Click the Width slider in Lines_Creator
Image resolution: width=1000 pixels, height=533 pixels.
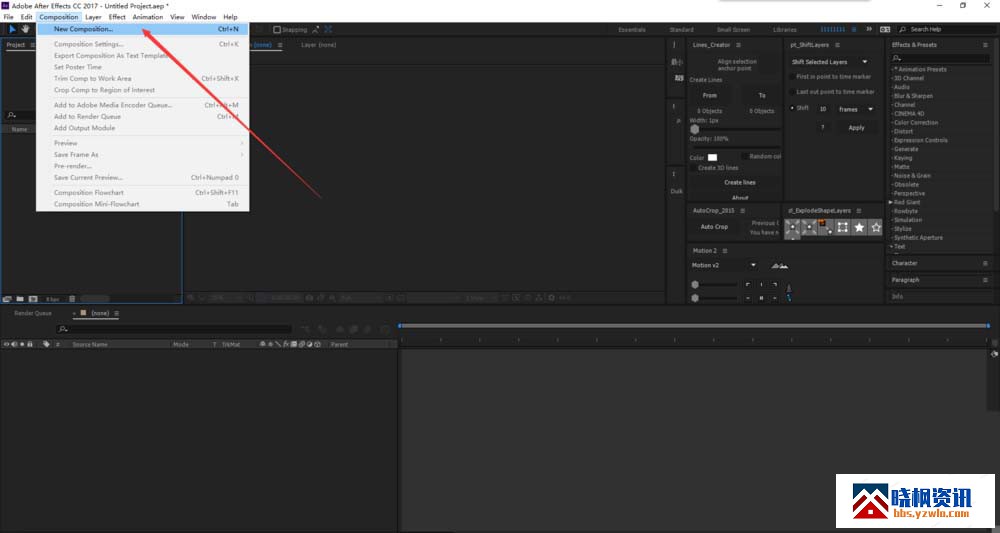click(735, 129)
